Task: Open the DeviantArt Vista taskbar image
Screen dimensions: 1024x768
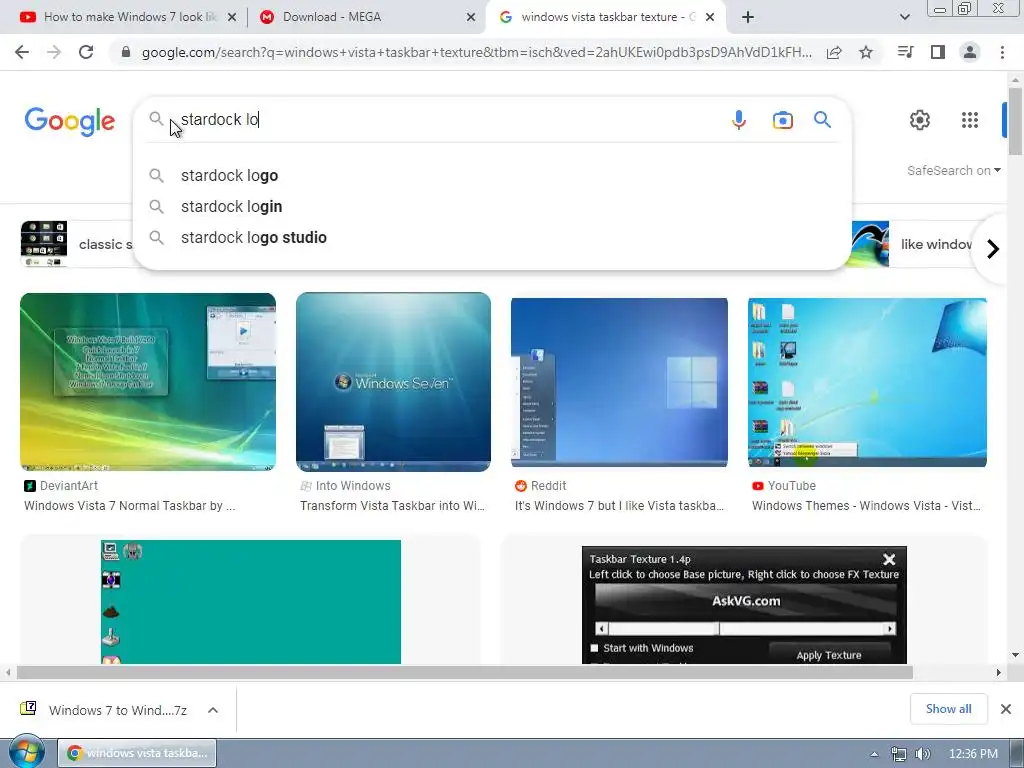Action: tap(148, 382)
